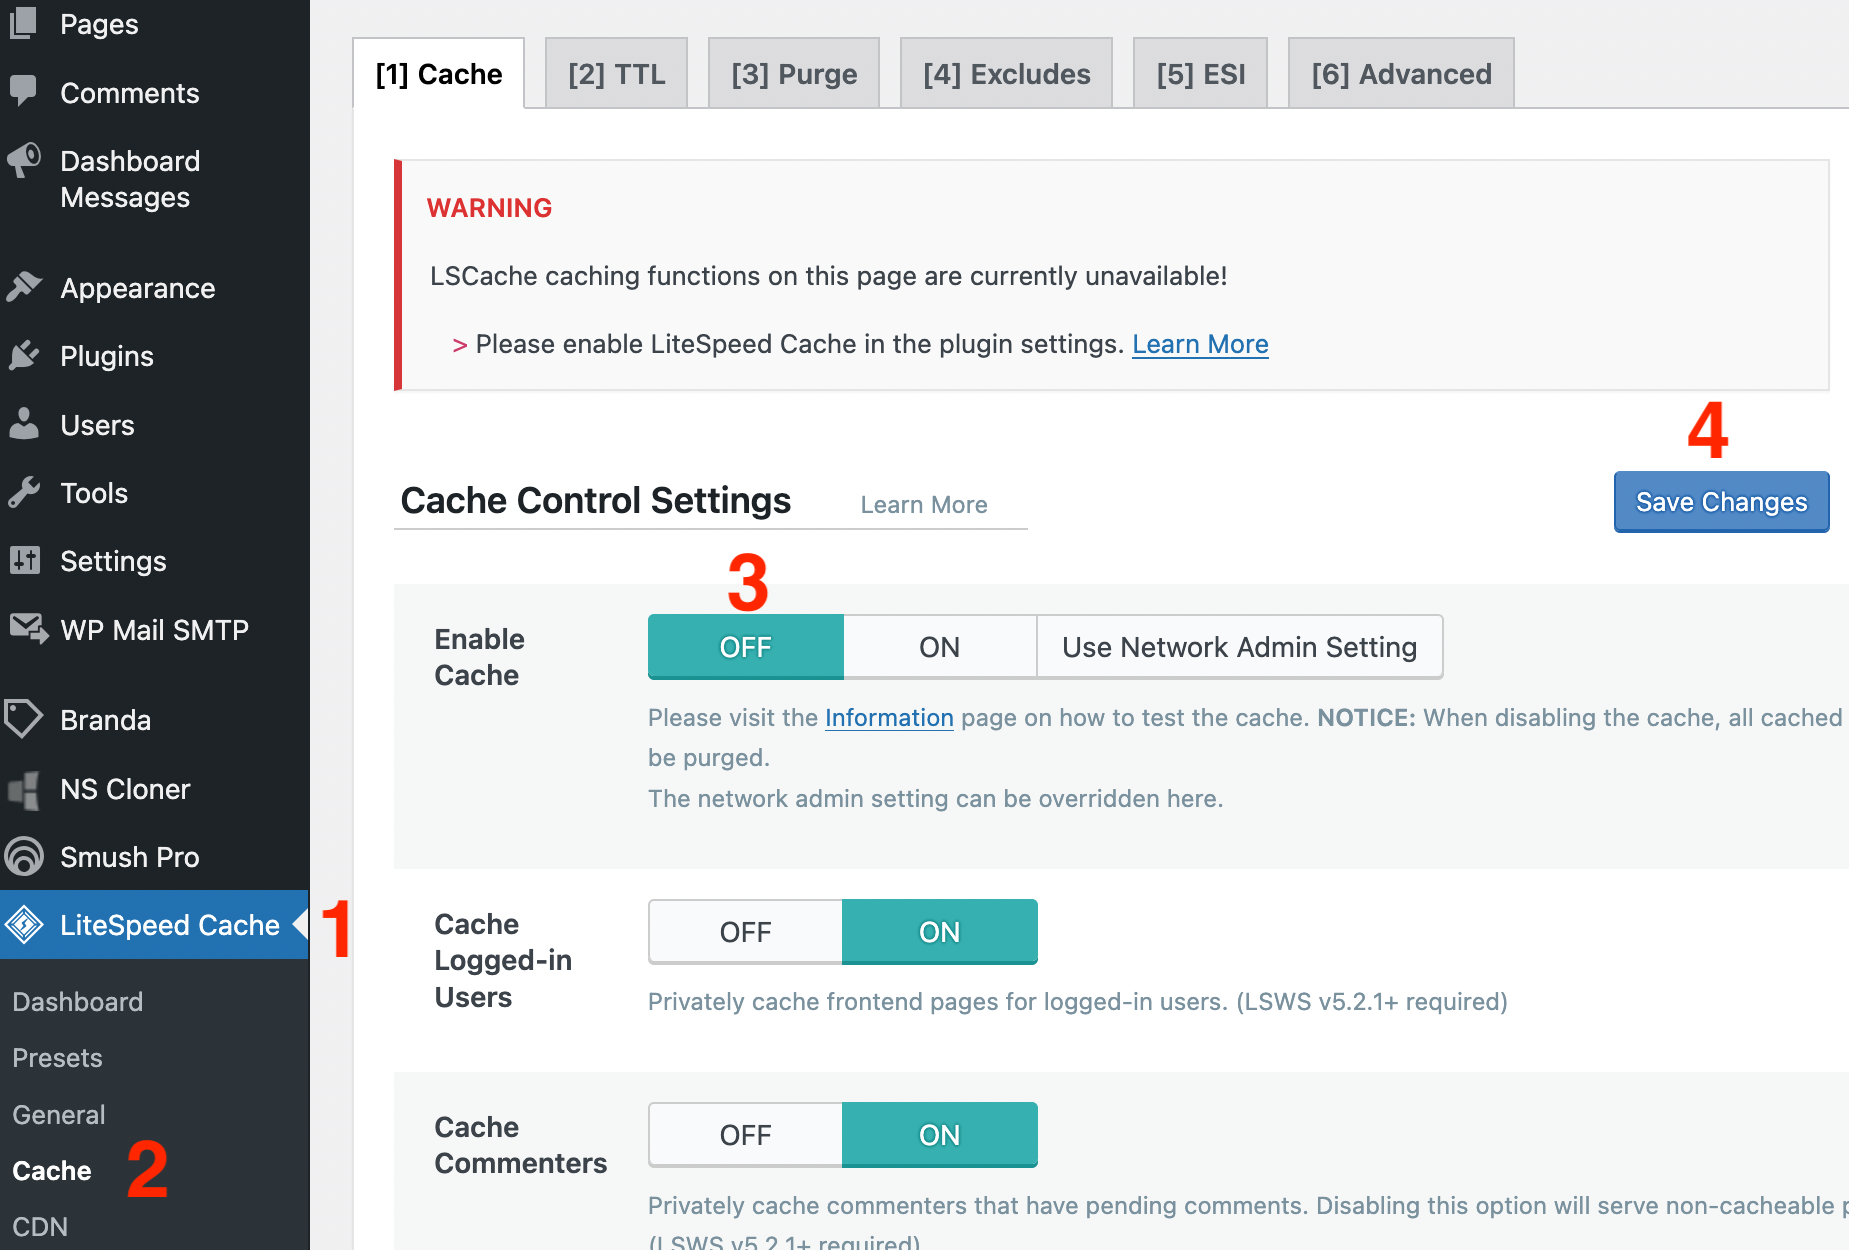1849x1250 pixels.
Task: Open Plugins via its plug icon
Action: click(24, 355)
